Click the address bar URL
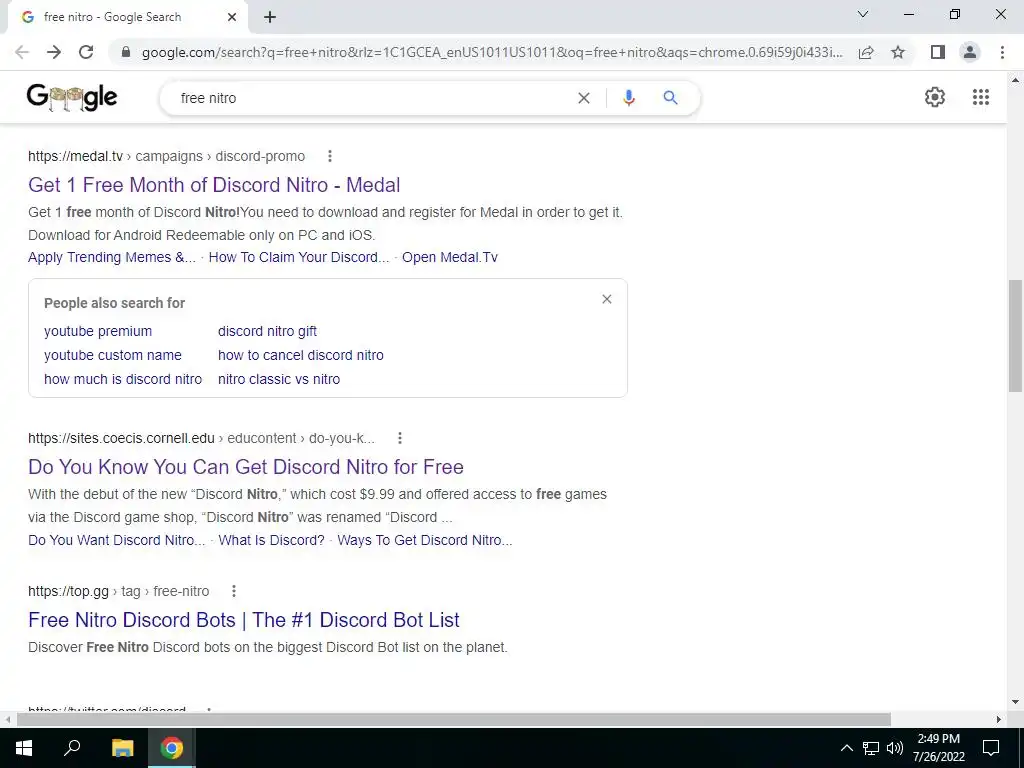 click(x=492, y=52)
